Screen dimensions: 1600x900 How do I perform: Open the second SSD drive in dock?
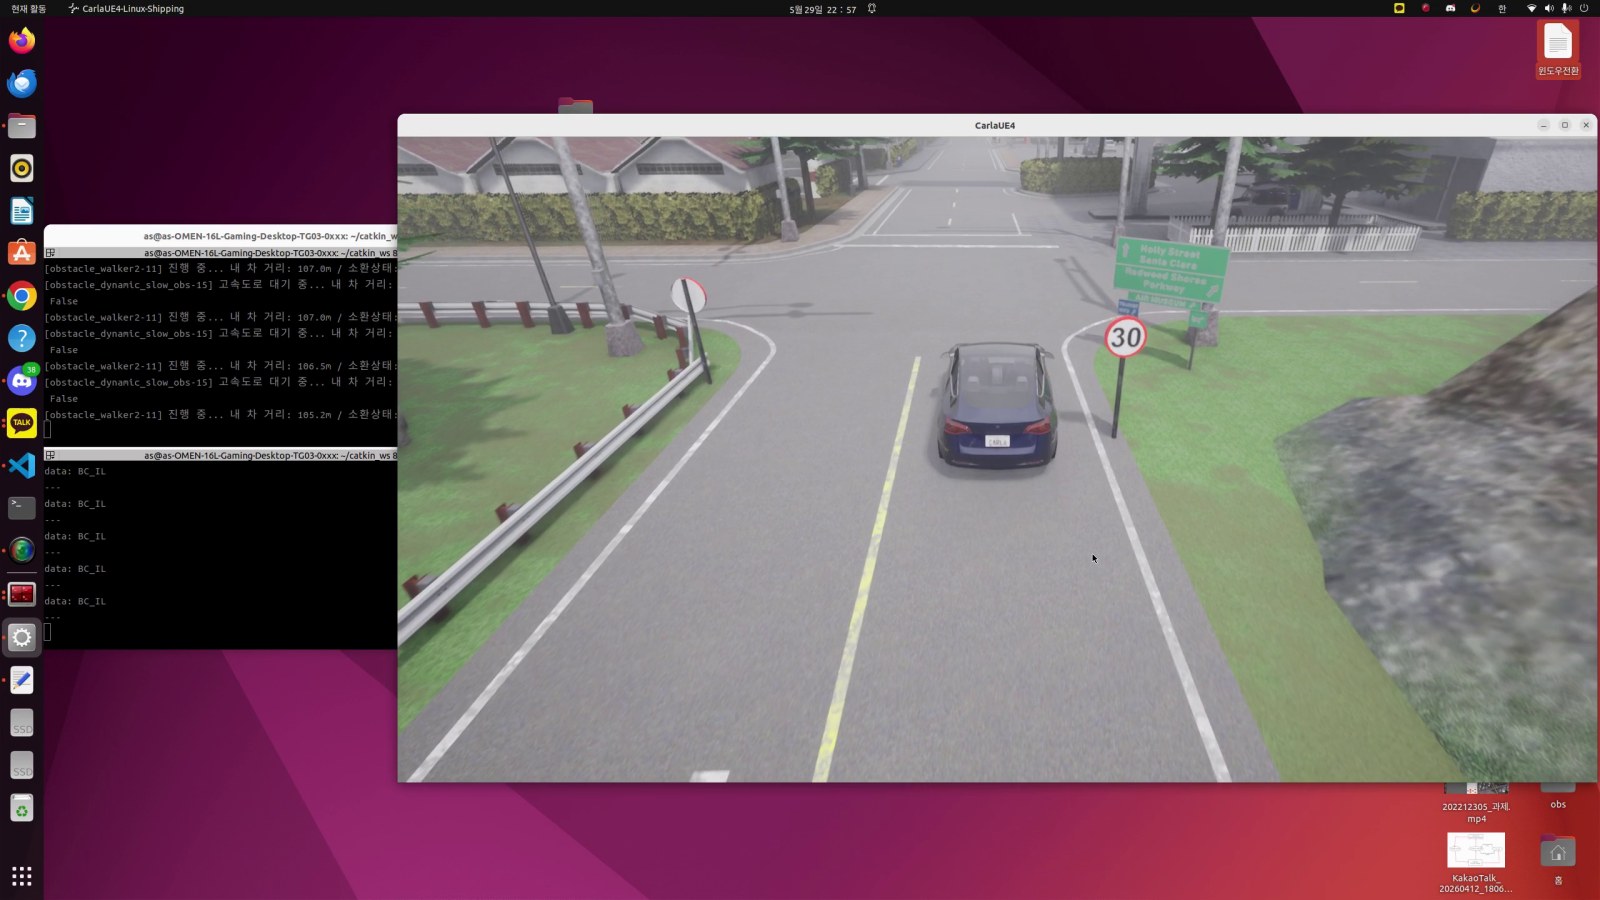tap(22, 766)
